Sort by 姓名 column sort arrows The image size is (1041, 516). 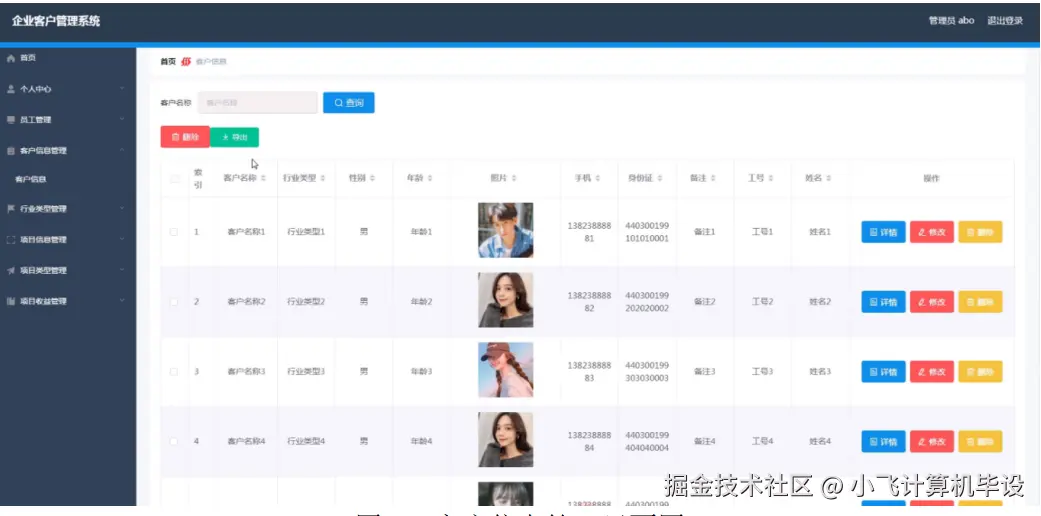[x=829, y=179]
